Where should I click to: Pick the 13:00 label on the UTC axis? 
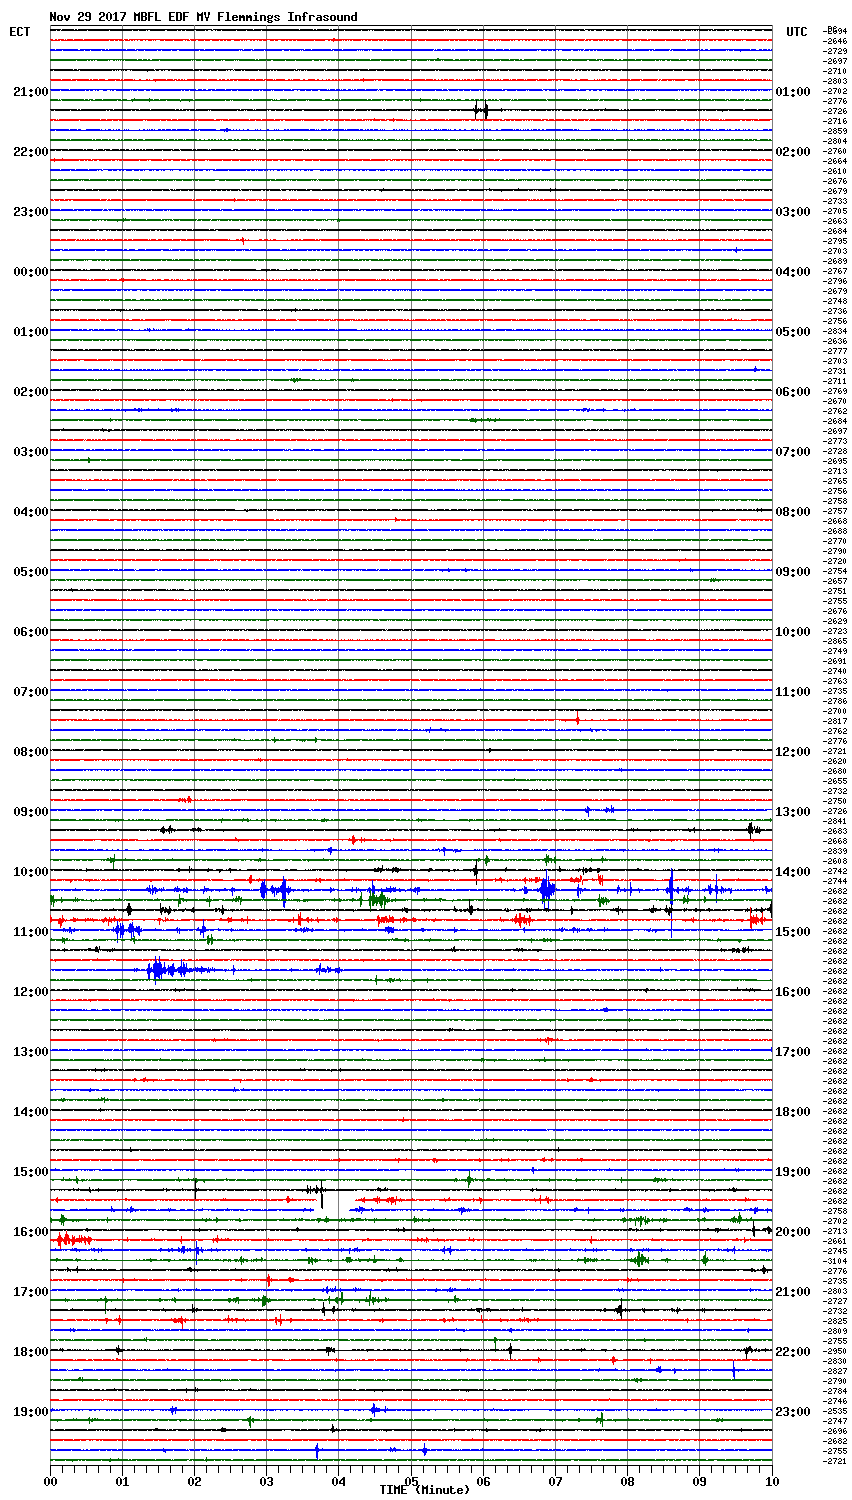[793, 812]
